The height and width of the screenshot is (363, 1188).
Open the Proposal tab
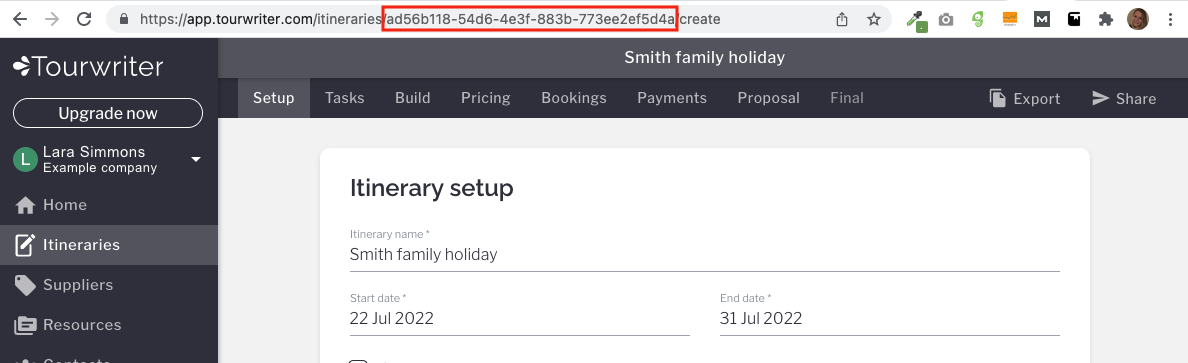pyautogui.click(x=768, y=98)
